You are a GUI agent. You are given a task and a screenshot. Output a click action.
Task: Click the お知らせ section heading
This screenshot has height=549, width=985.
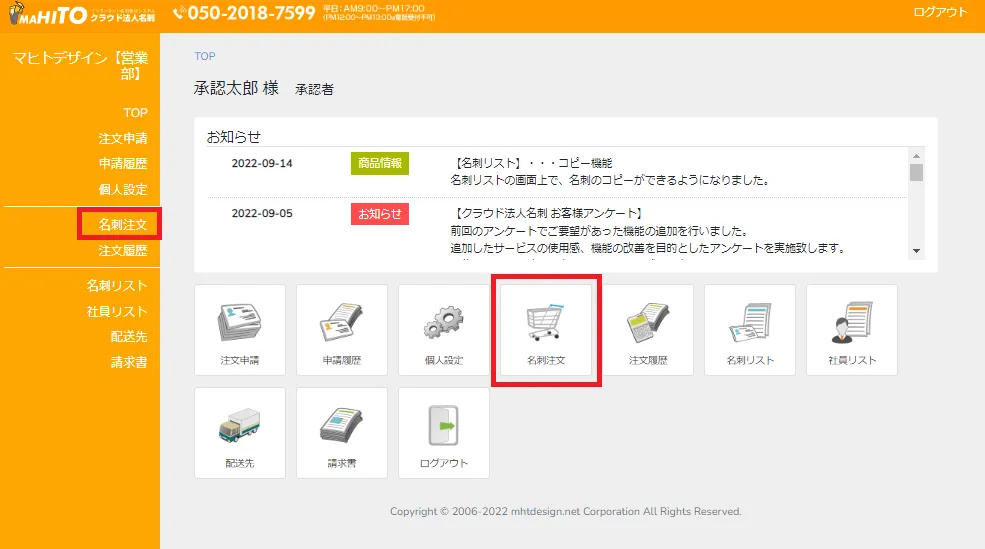[x=234, y=137]
